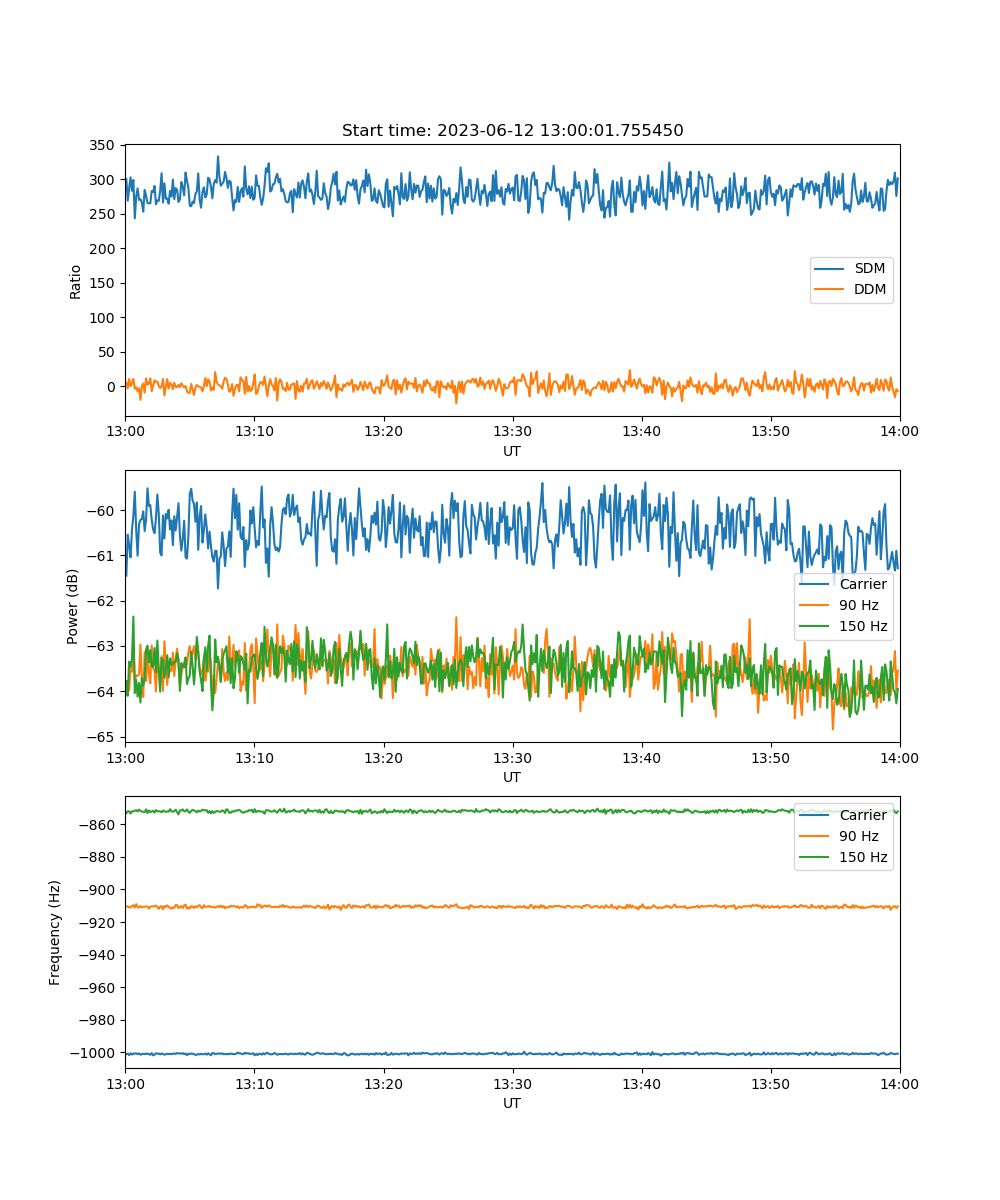Click the −1000 tick on the Frequency axis
The height and width of the screenshot is (1200, 1000).
point(94,1053)
